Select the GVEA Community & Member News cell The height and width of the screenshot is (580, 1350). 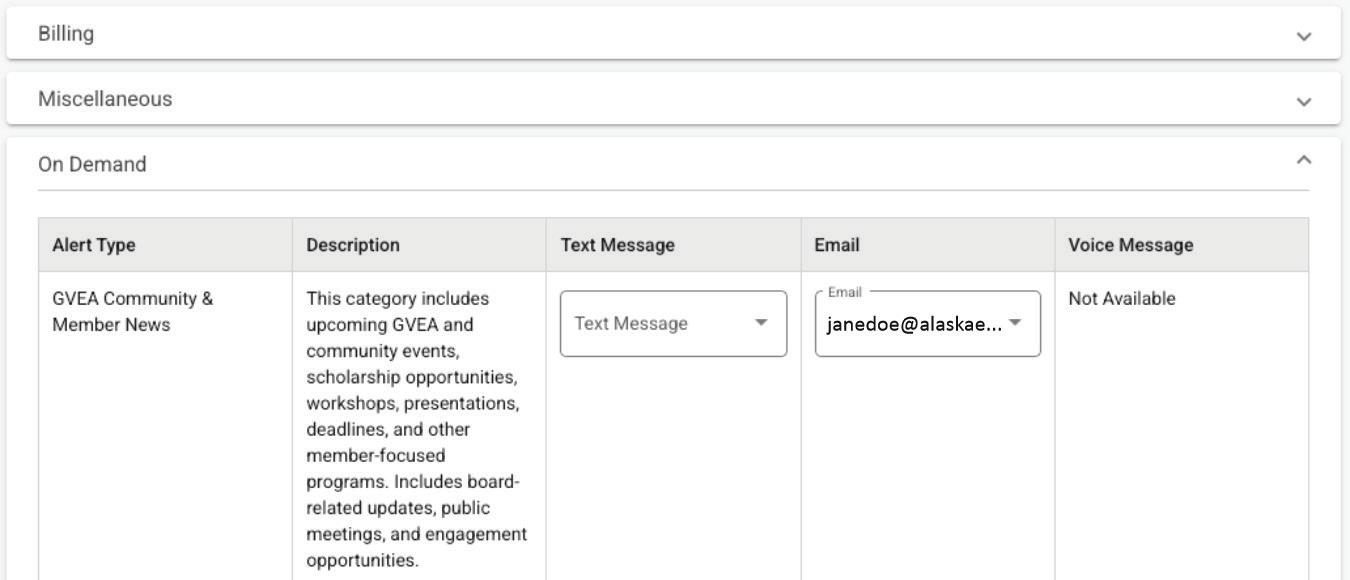[132, 311]
